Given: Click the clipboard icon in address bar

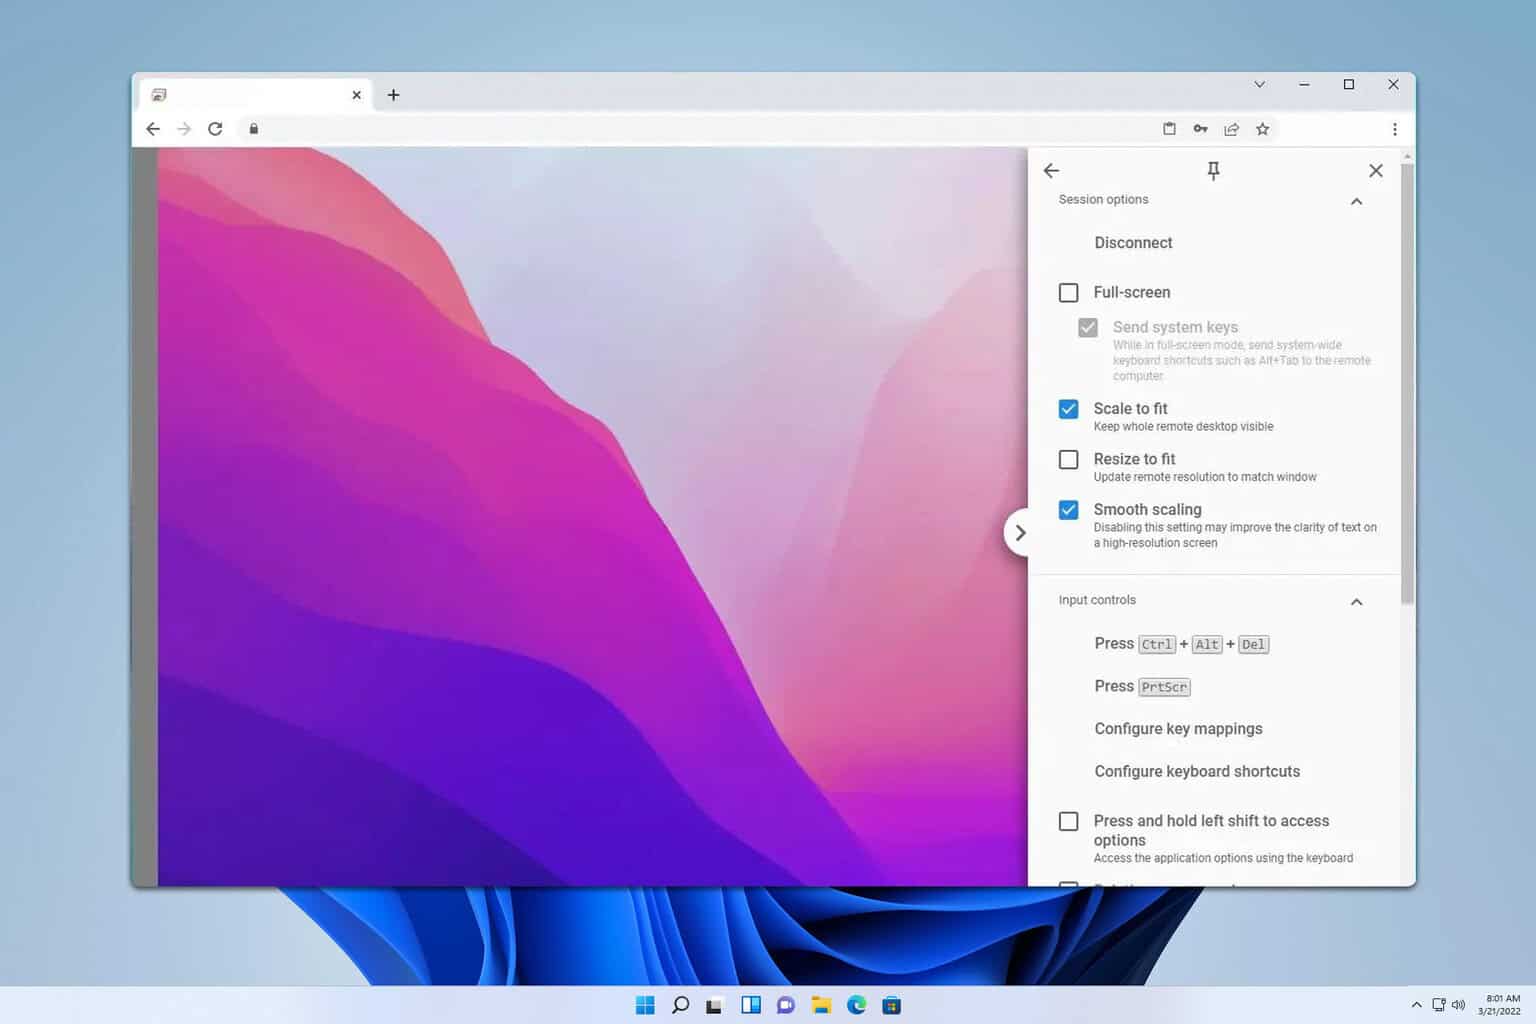Looking at the screenshot, I should pos(1169,129).
